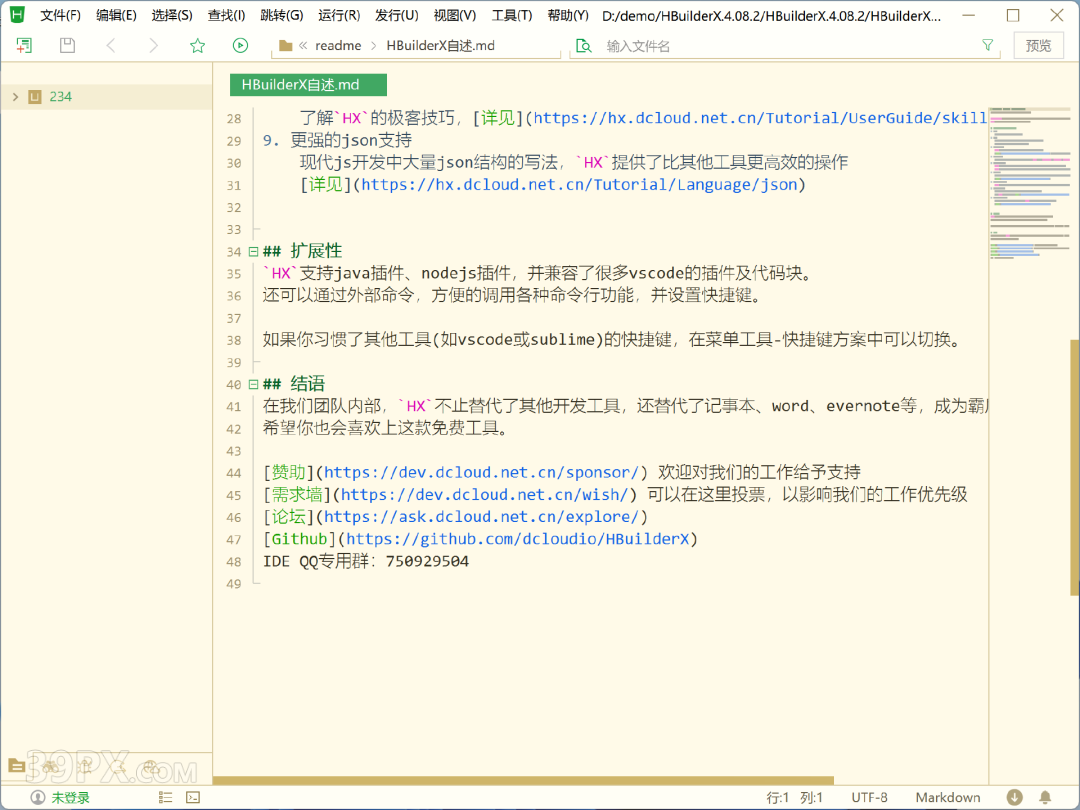Click the Tutorial/Language/json URL on line 31
This screenshot has height=810, width=1080.
(x=579, y=185)
